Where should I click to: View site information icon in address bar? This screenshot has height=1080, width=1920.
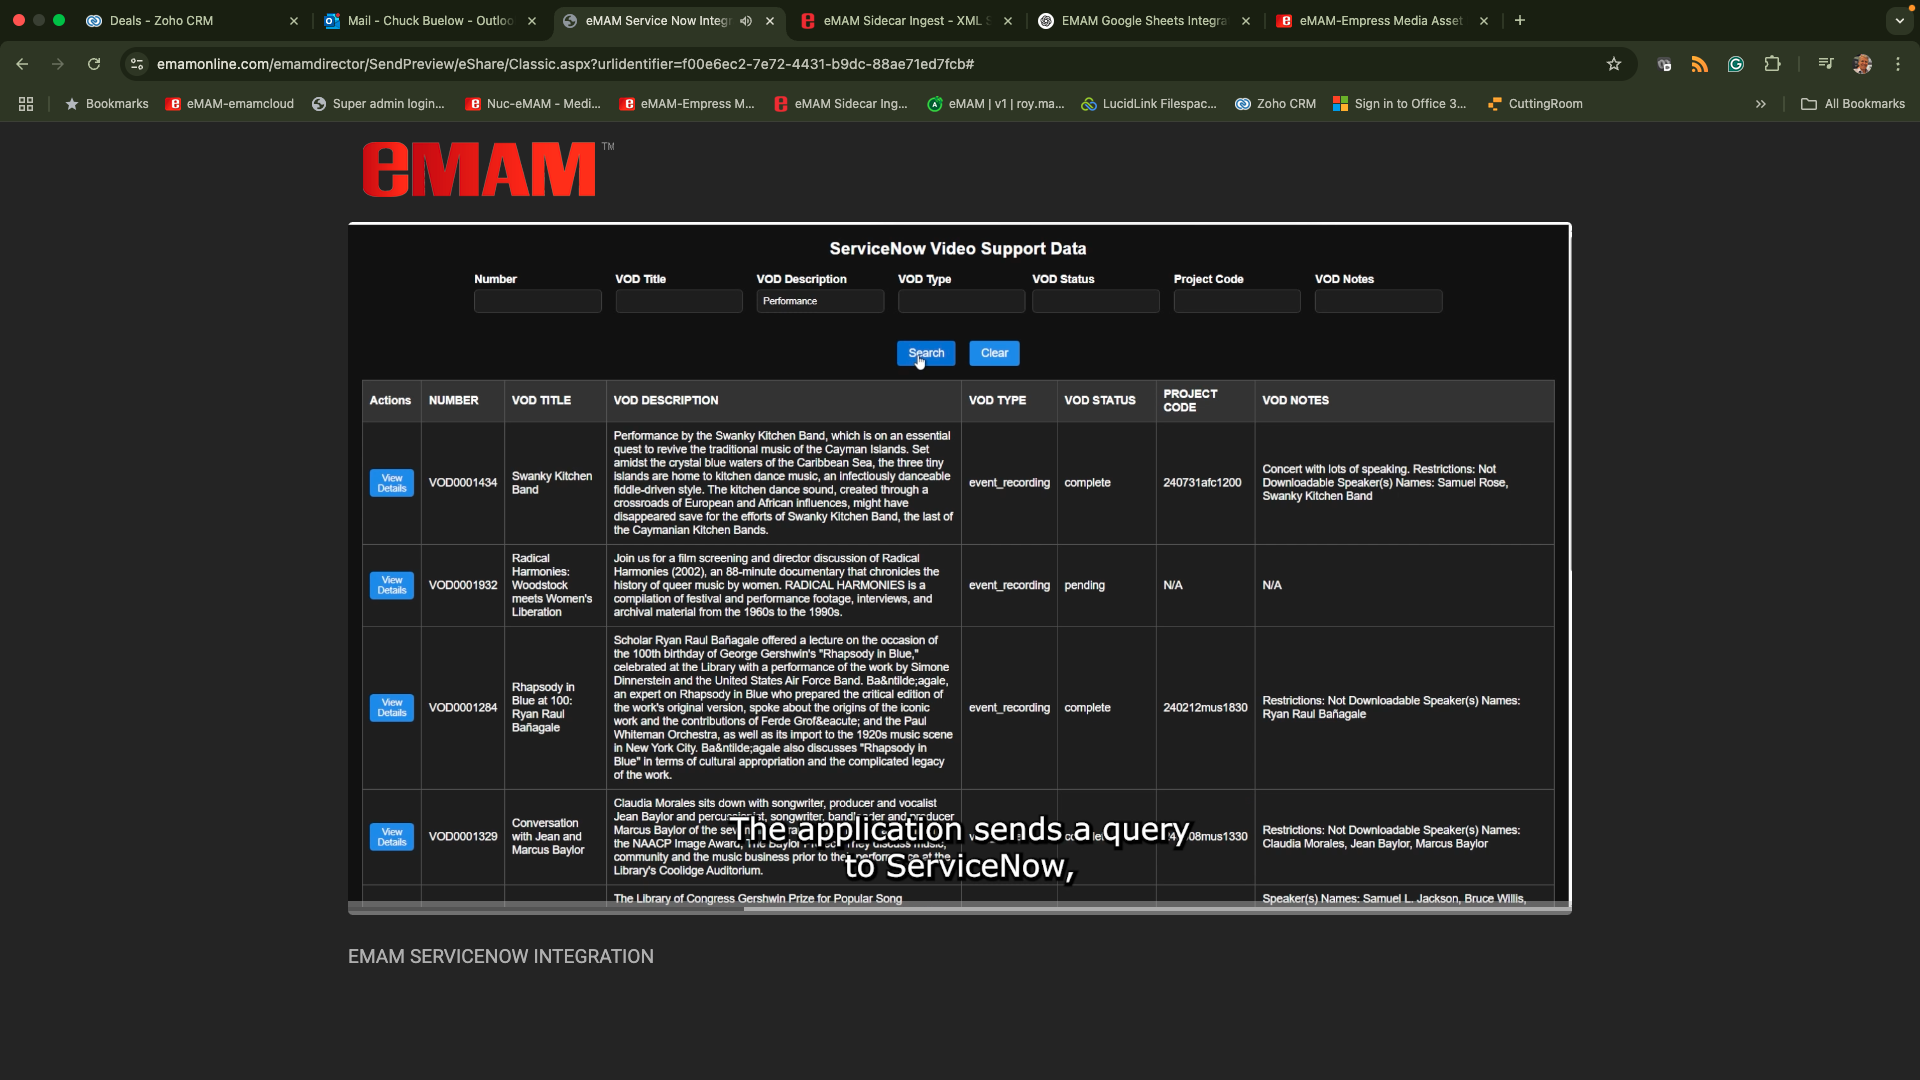point(137,64)
